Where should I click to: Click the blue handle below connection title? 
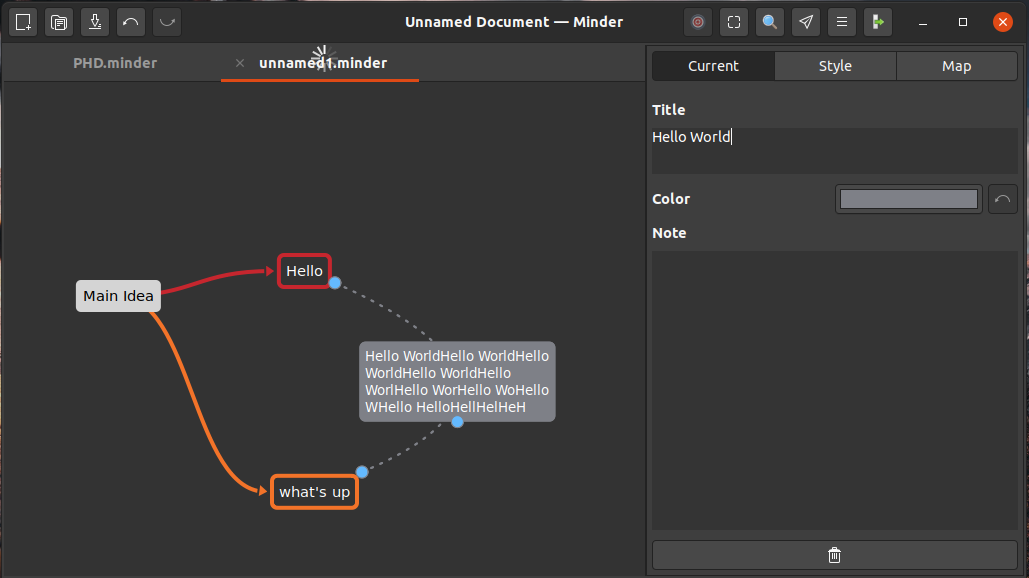point(457,422)
